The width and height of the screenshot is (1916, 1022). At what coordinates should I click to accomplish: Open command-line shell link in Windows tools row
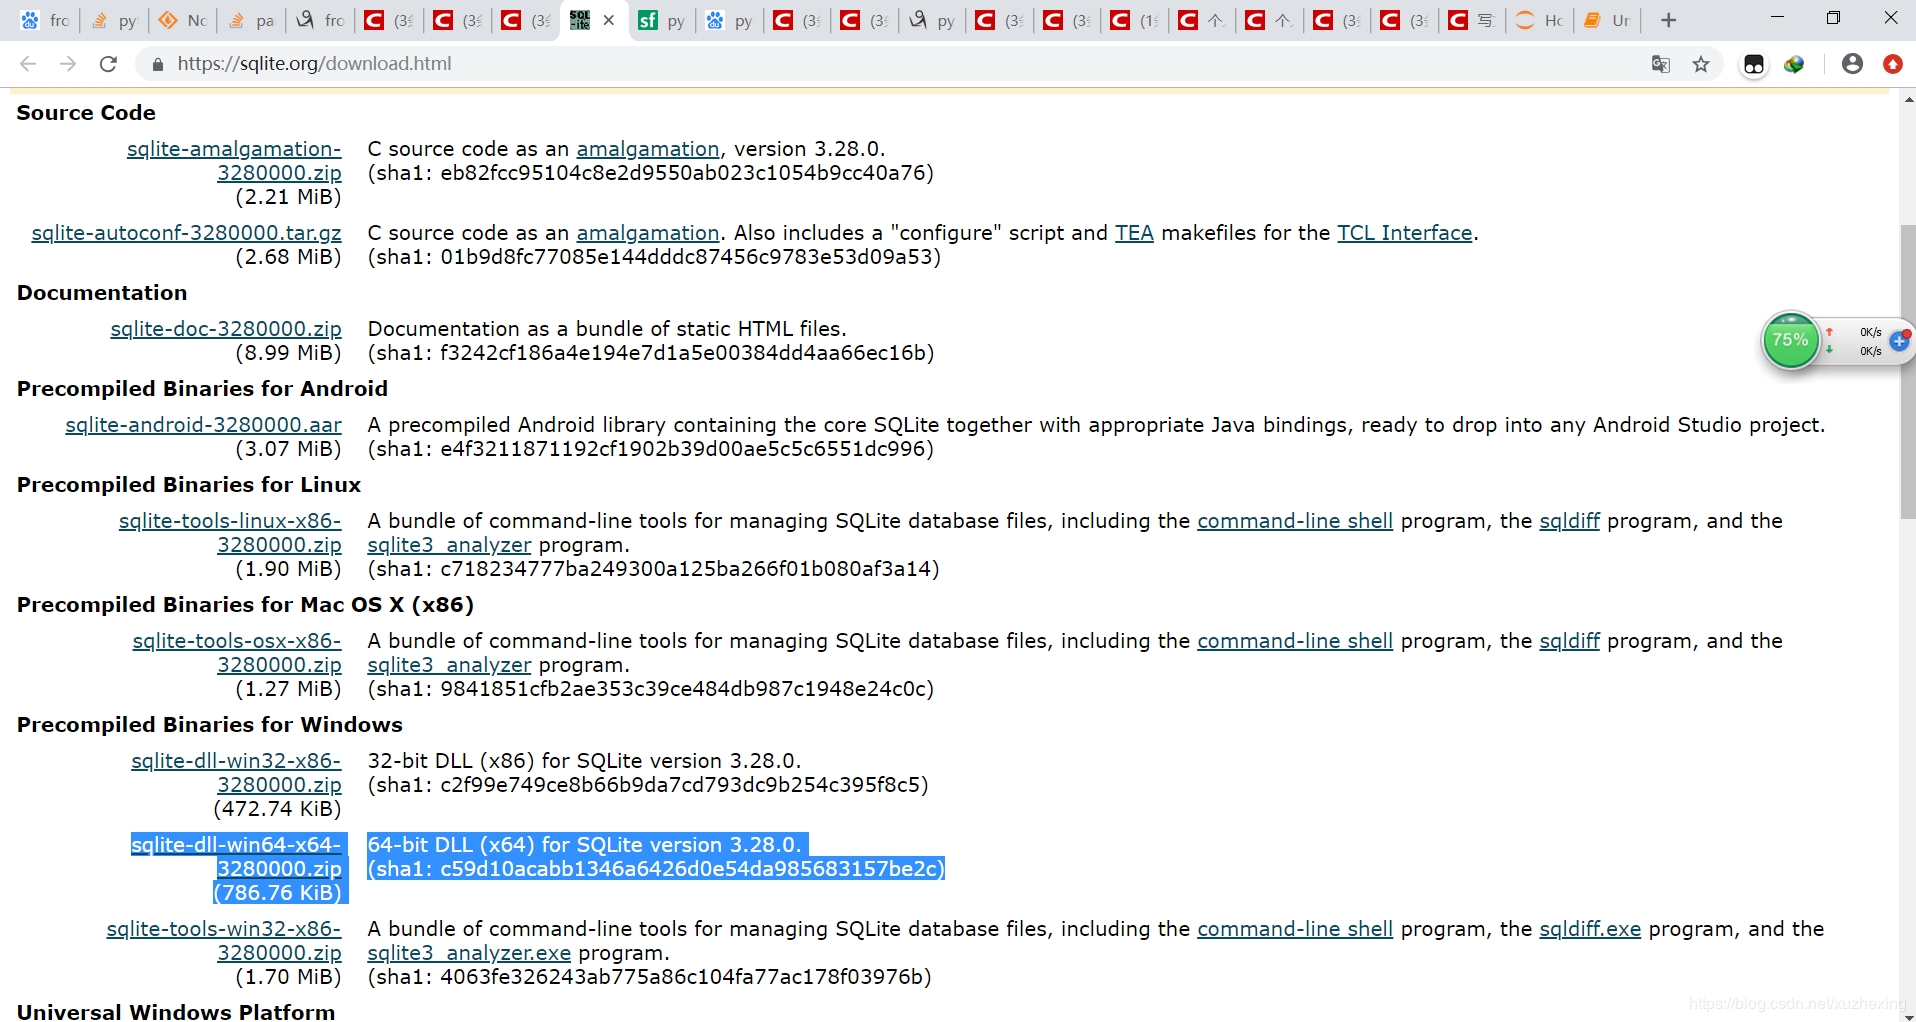(1295, 929)
